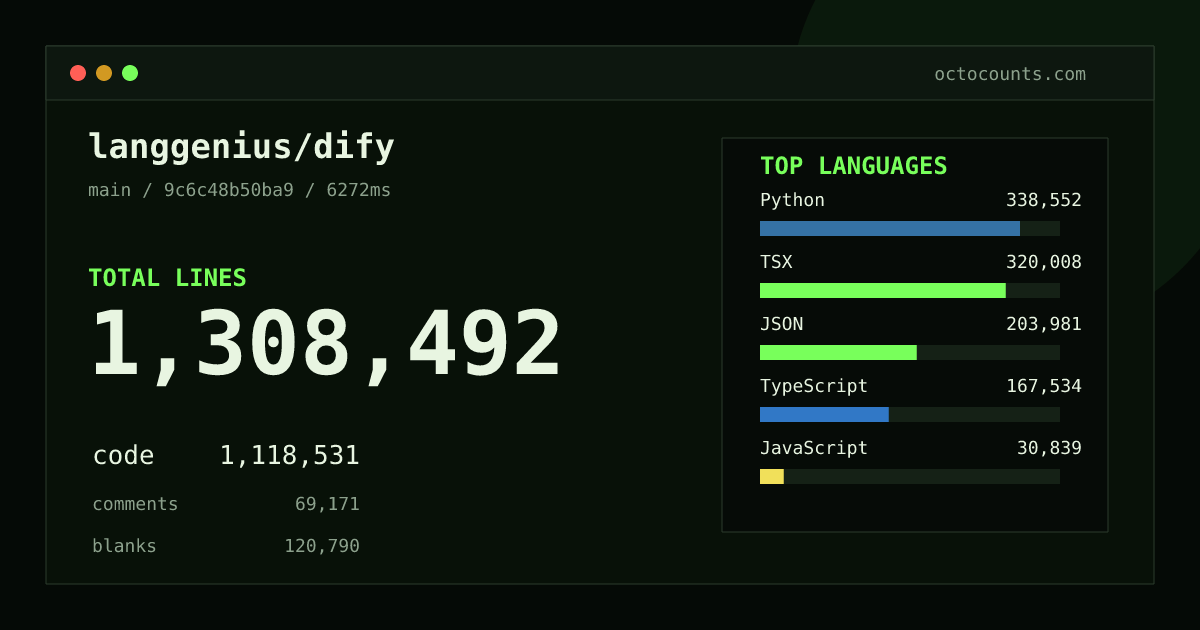Click the code label

123,456
